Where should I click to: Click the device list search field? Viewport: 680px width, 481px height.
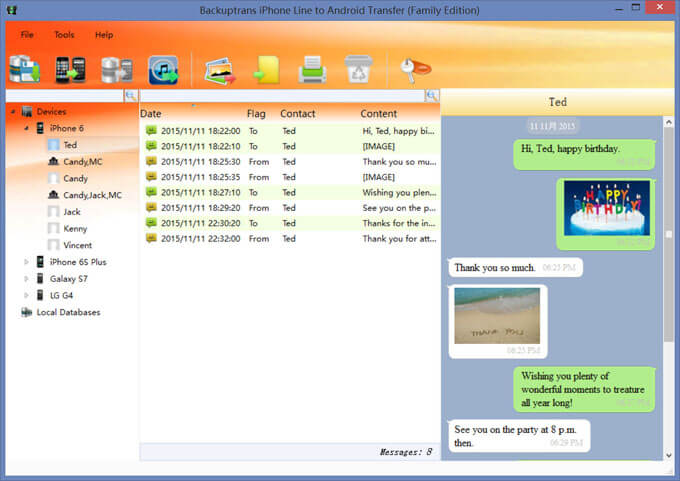coord(65,95)
